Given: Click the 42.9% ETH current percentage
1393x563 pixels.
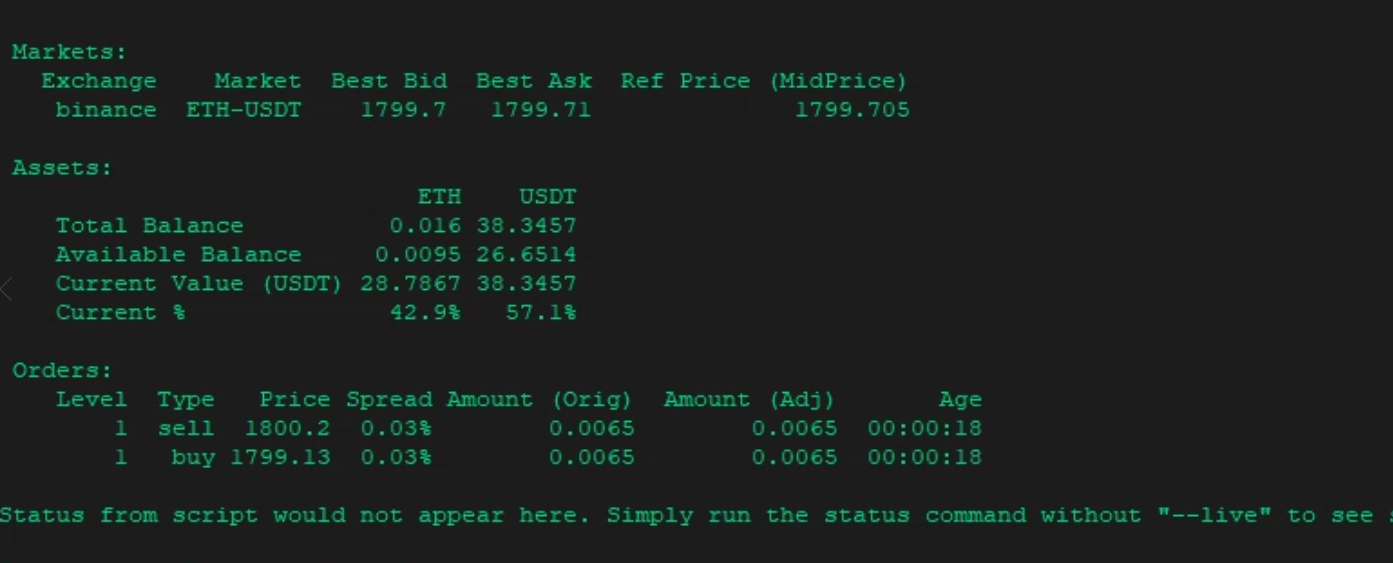Looking at the screenshot, I should [x=425, y=313].
